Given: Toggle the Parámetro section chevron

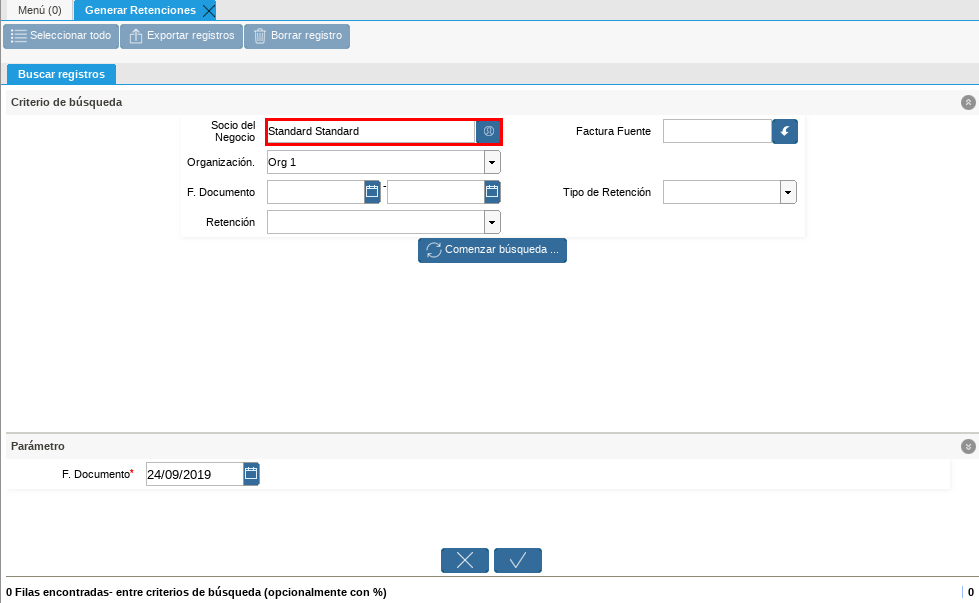Looking at the screenshot, I should (968, 446).
